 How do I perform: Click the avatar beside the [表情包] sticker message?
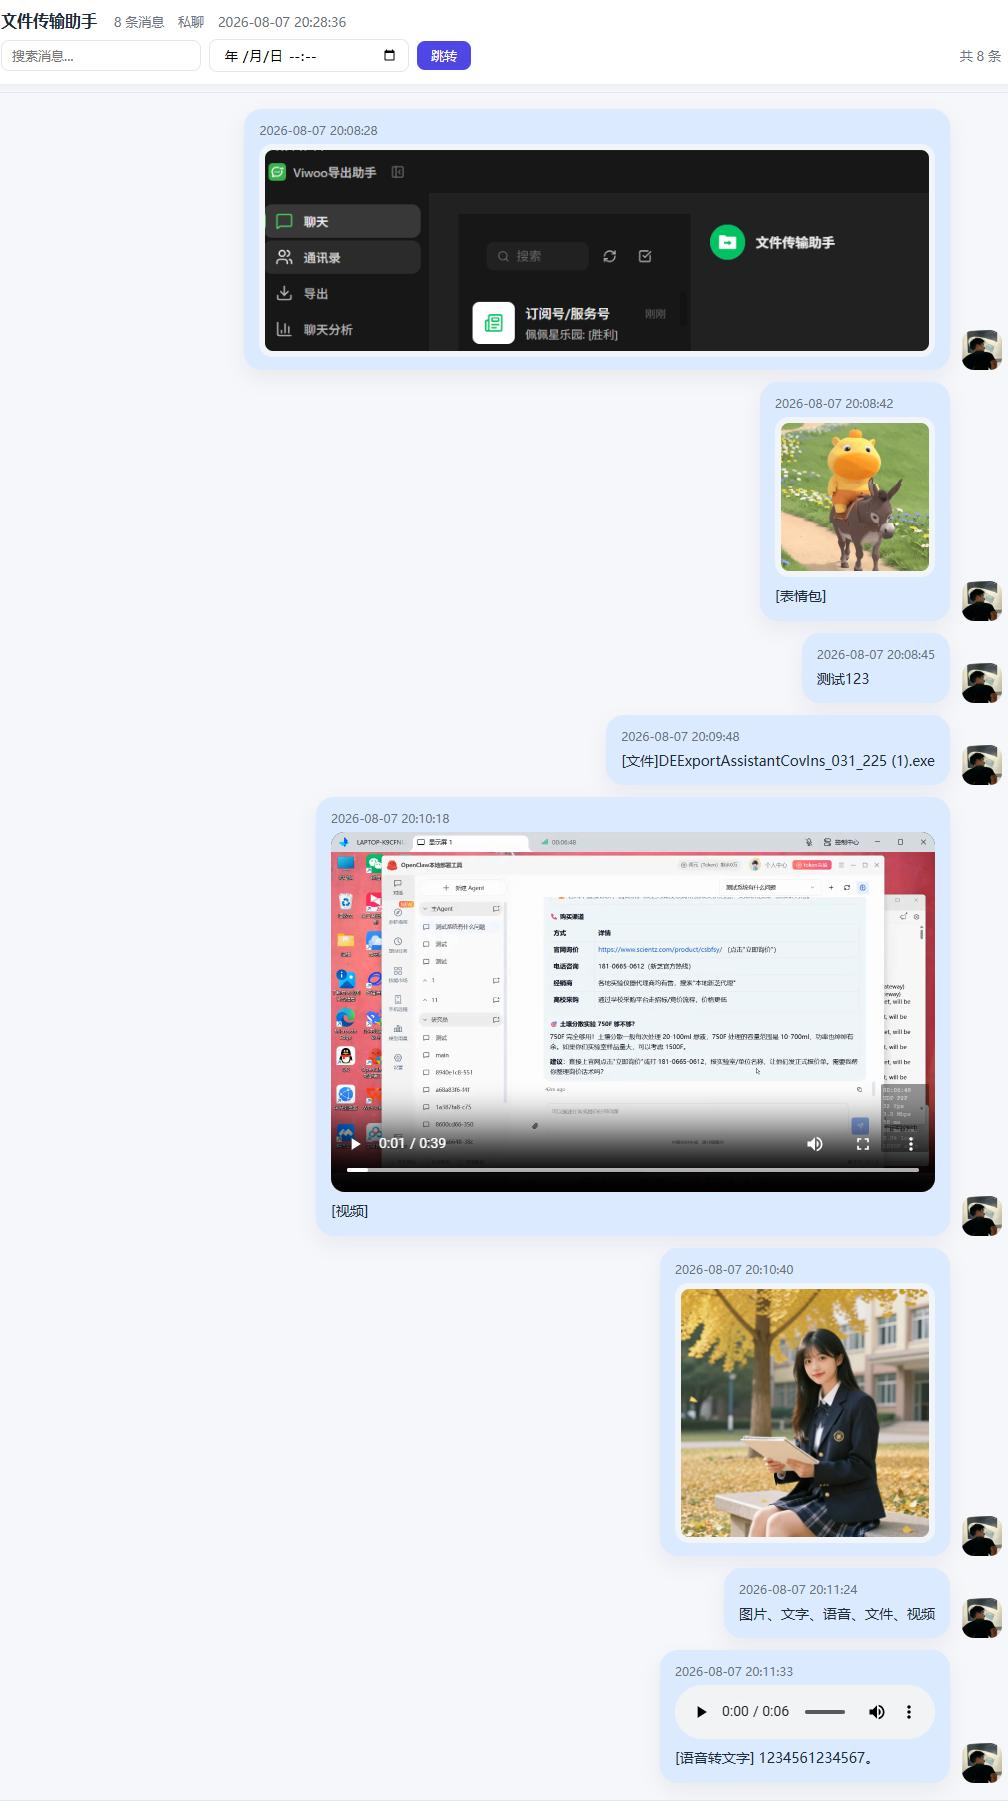click(x=982, y=601)
